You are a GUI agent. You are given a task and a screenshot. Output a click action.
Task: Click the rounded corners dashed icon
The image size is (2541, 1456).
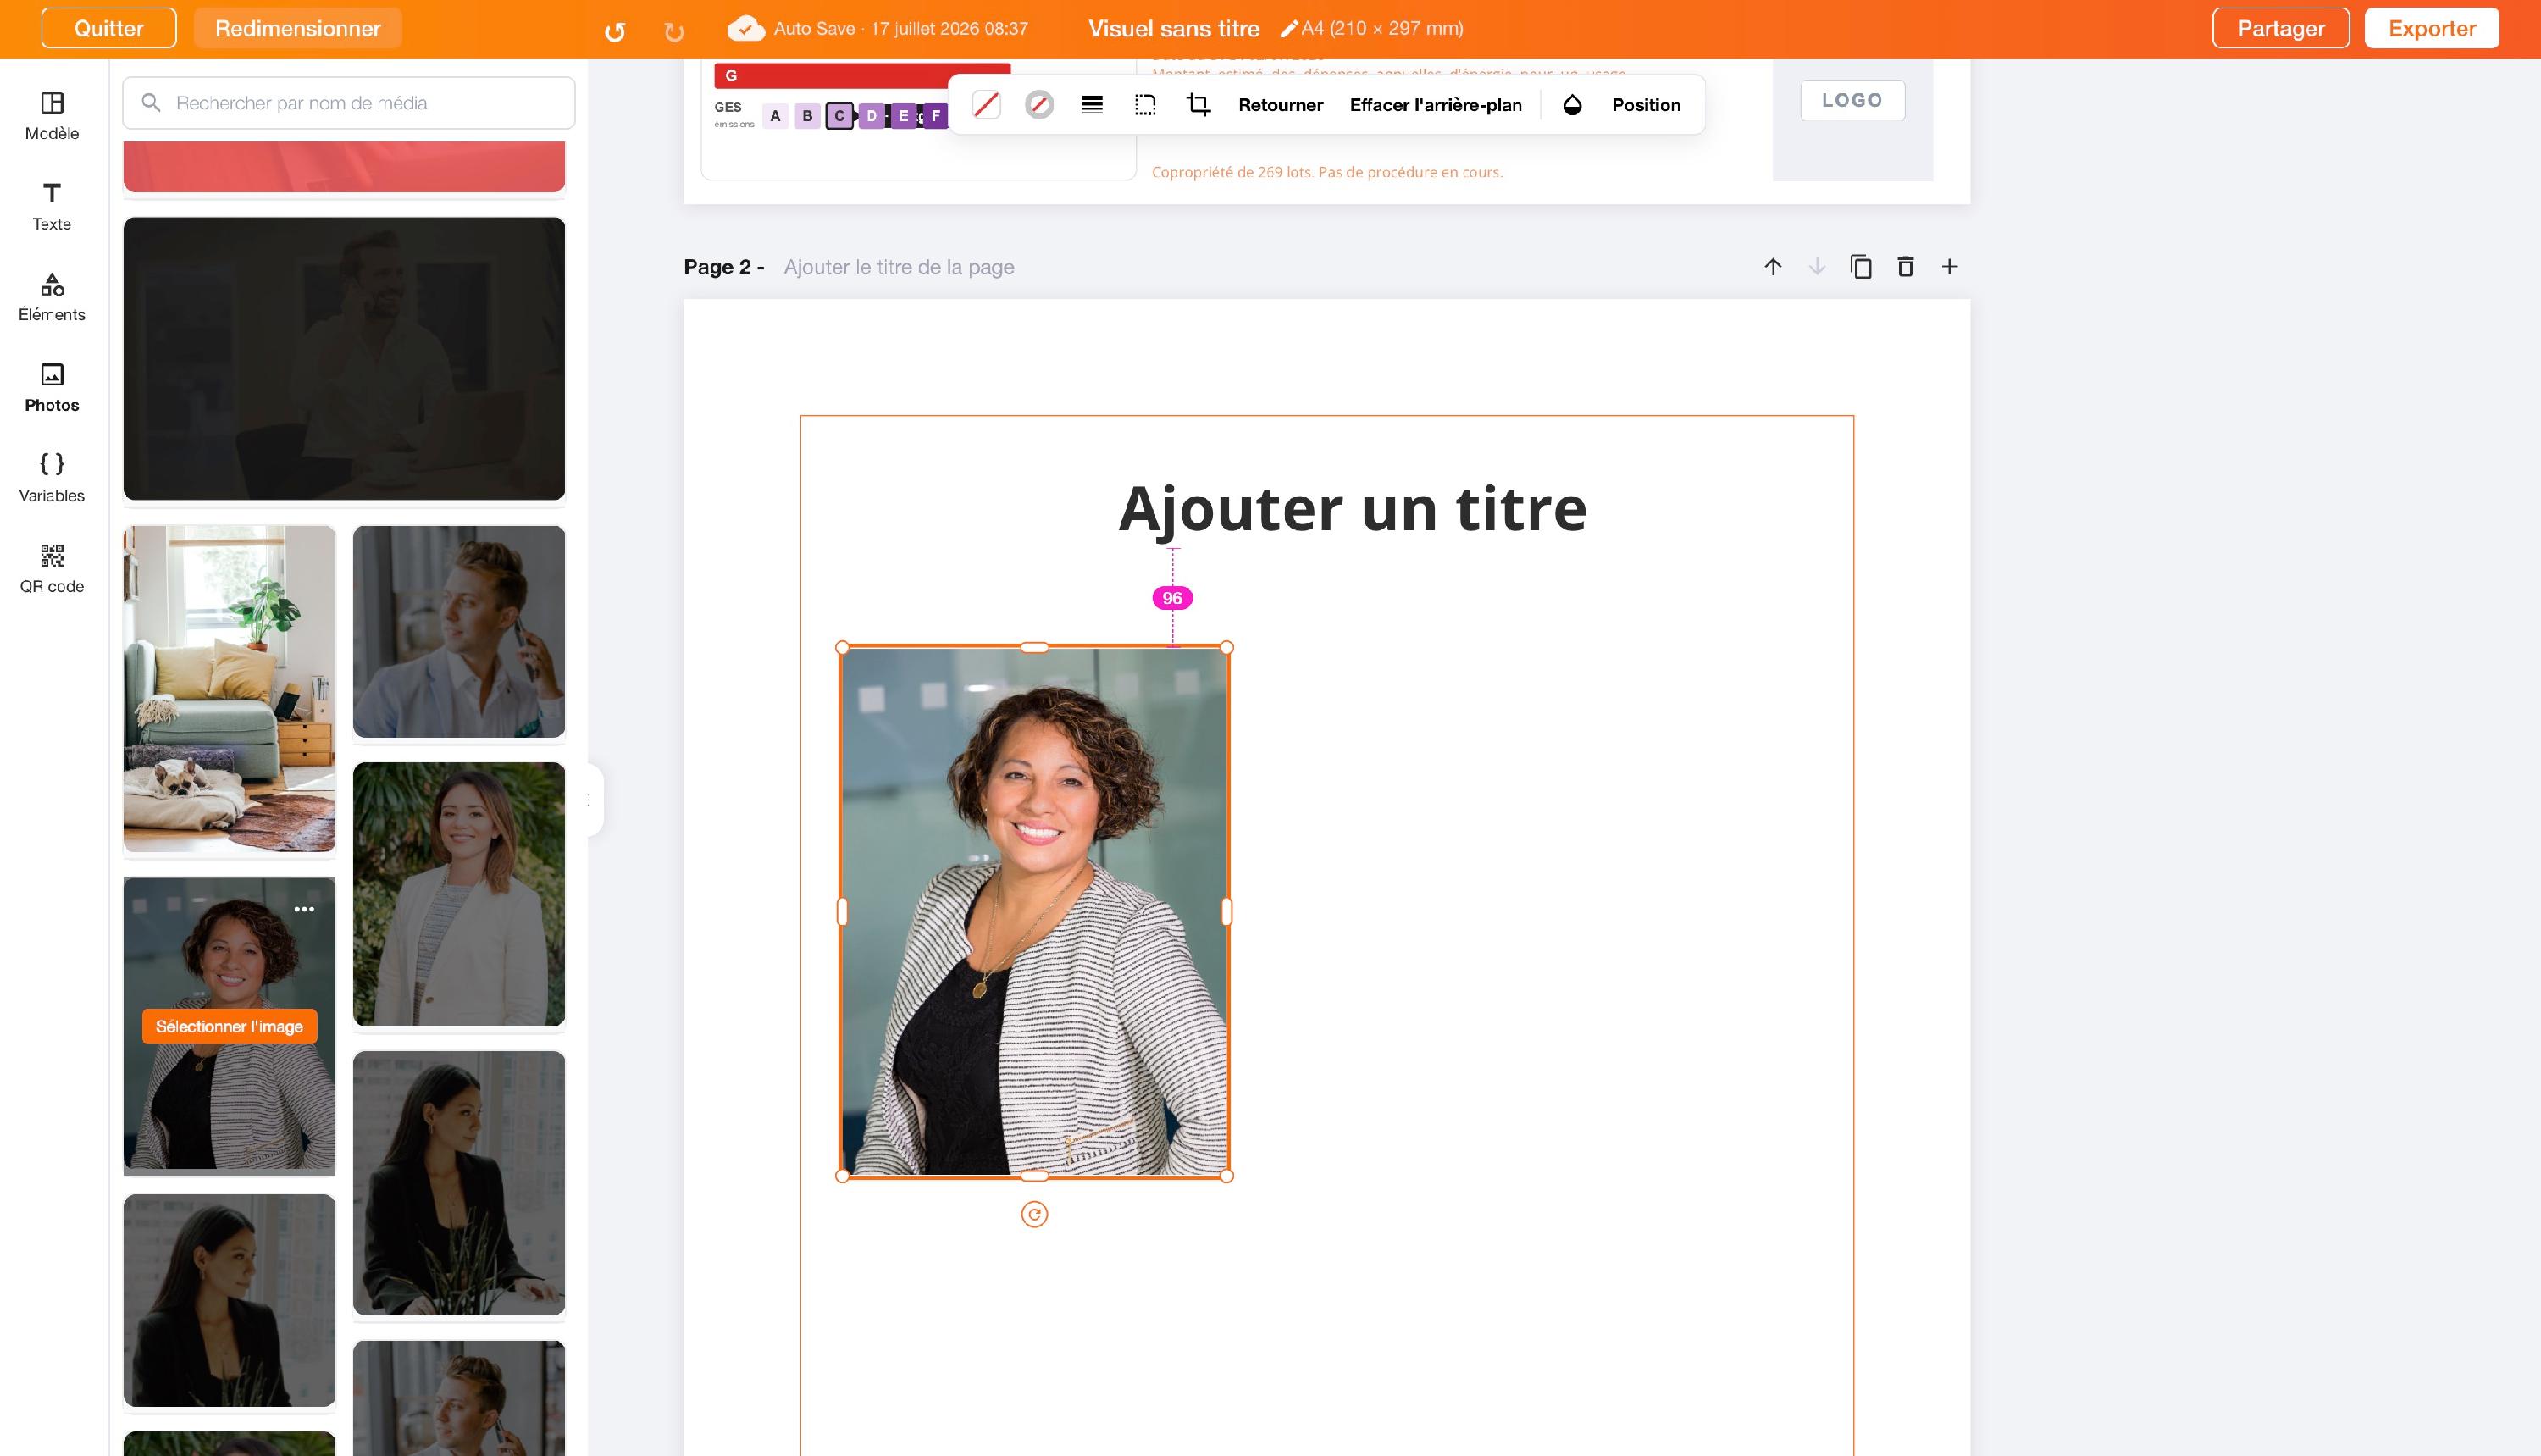tap(1145, 105)
